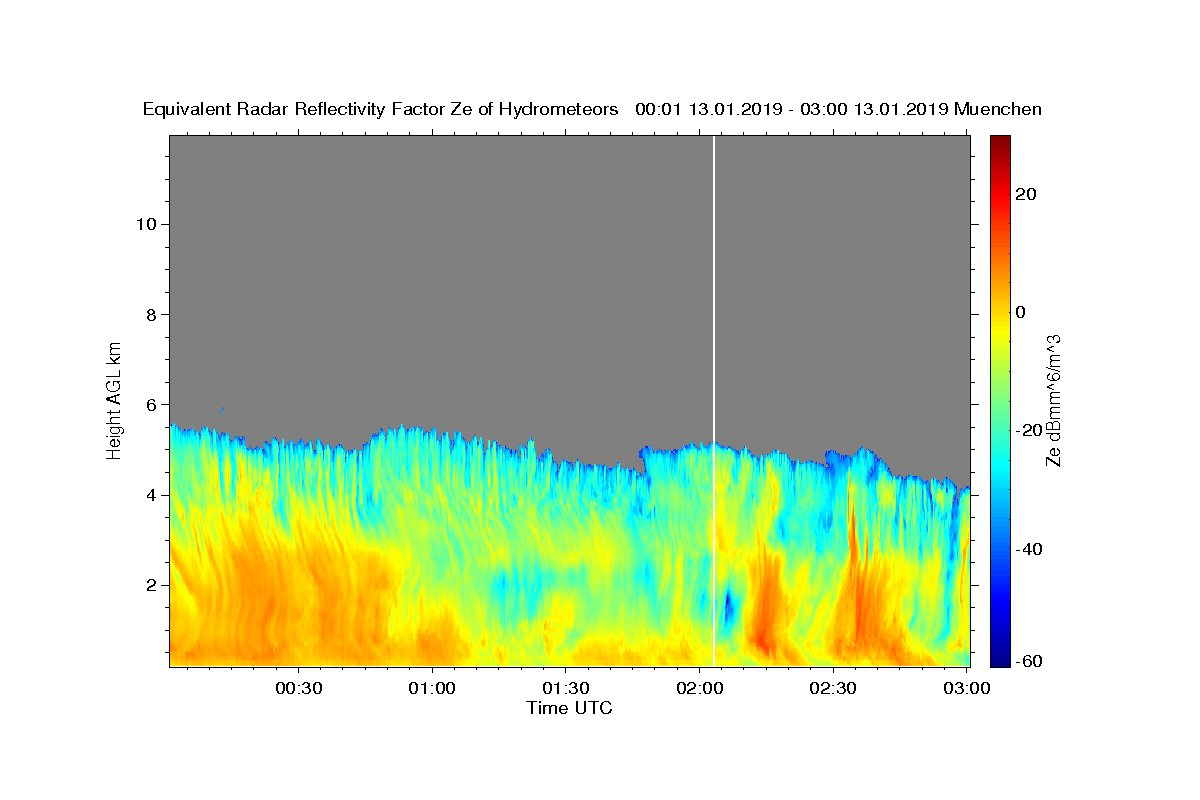This screenshot has height=800, width=1200.
Task: Click the '-60' colorbar tick label
Action: [x=1029, y=661]
